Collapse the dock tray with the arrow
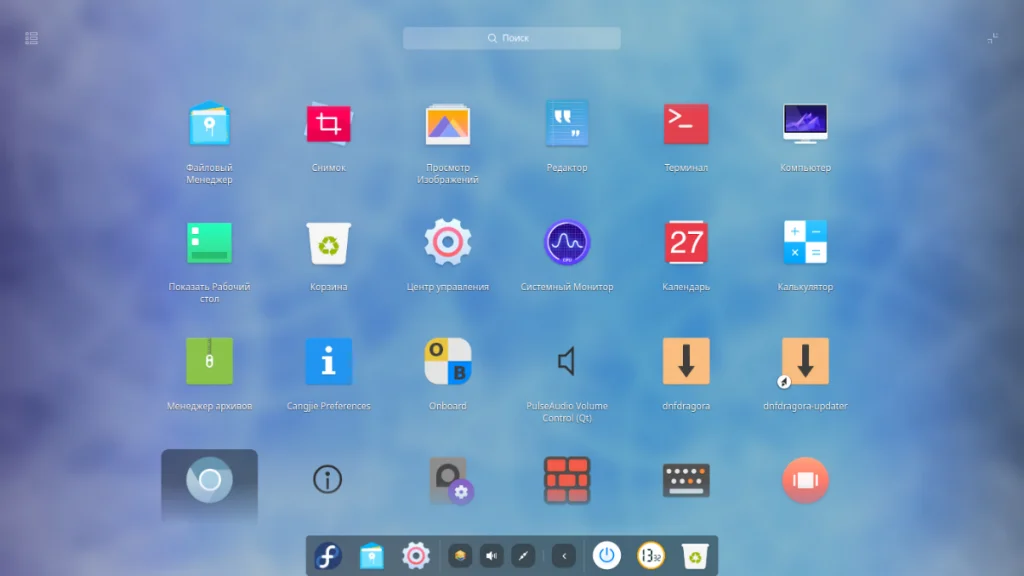1024x576 pixels. click(x=564, y=556)
